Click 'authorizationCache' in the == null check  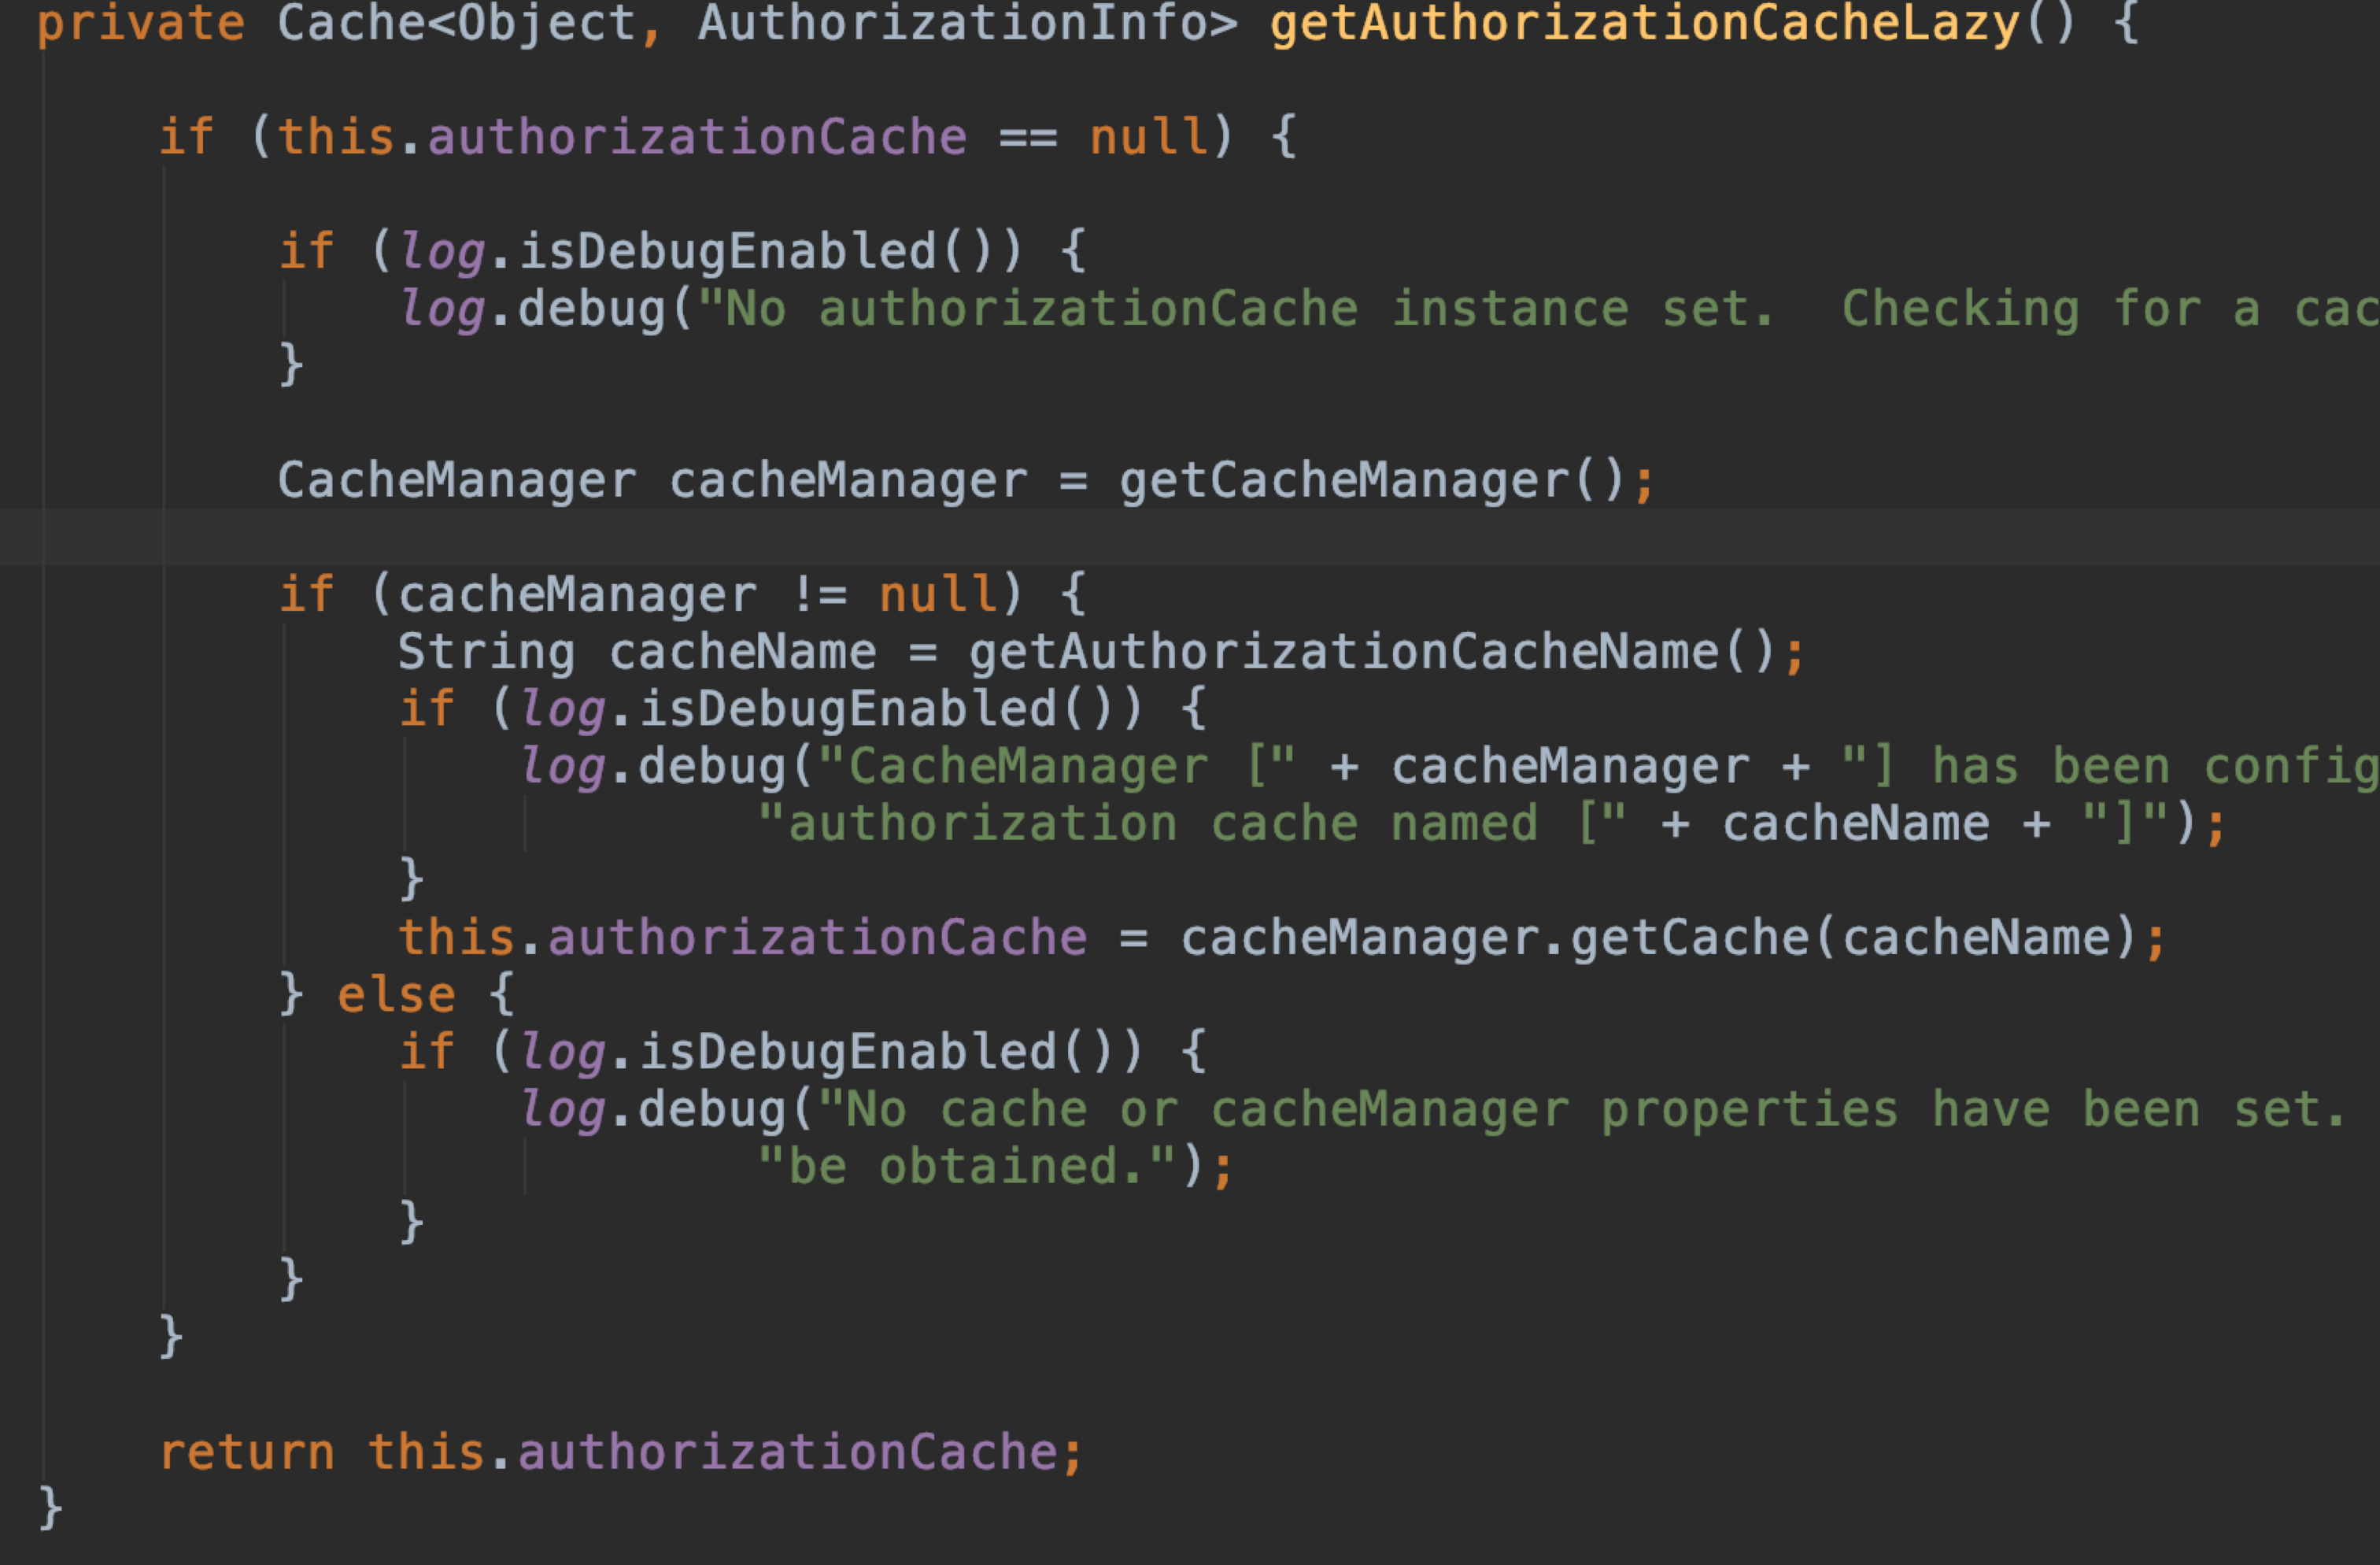click(x=697, y=136)
